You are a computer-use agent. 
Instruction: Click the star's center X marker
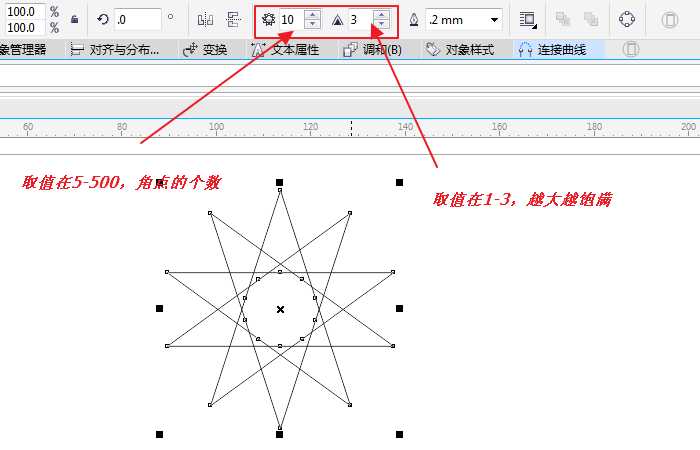tap(280, 309)
